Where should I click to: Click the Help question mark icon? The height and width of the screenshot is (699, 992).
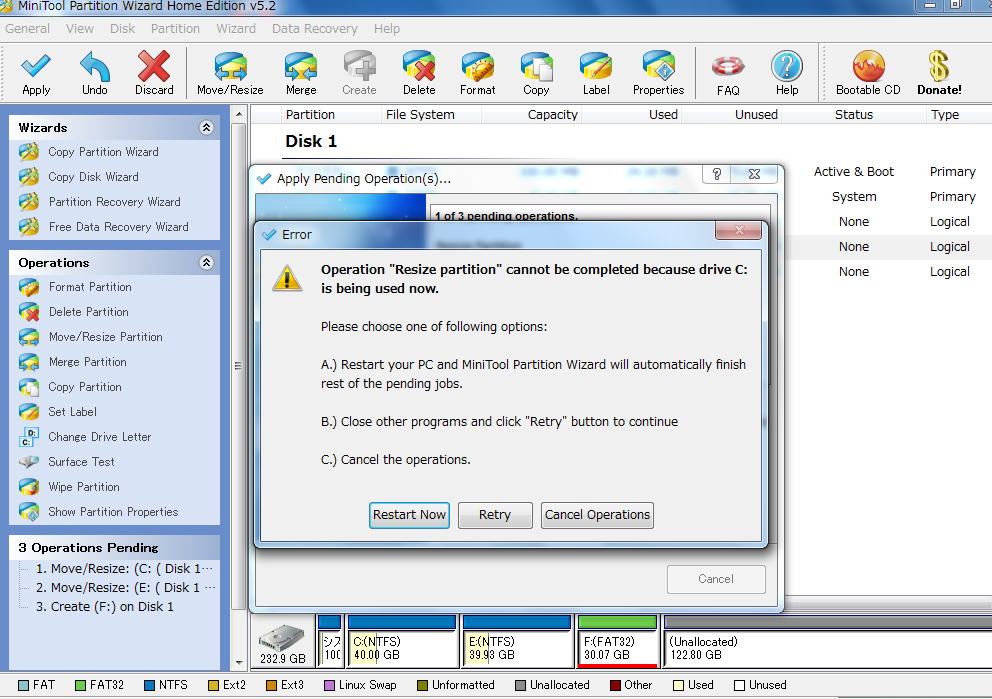coord(787,66)
